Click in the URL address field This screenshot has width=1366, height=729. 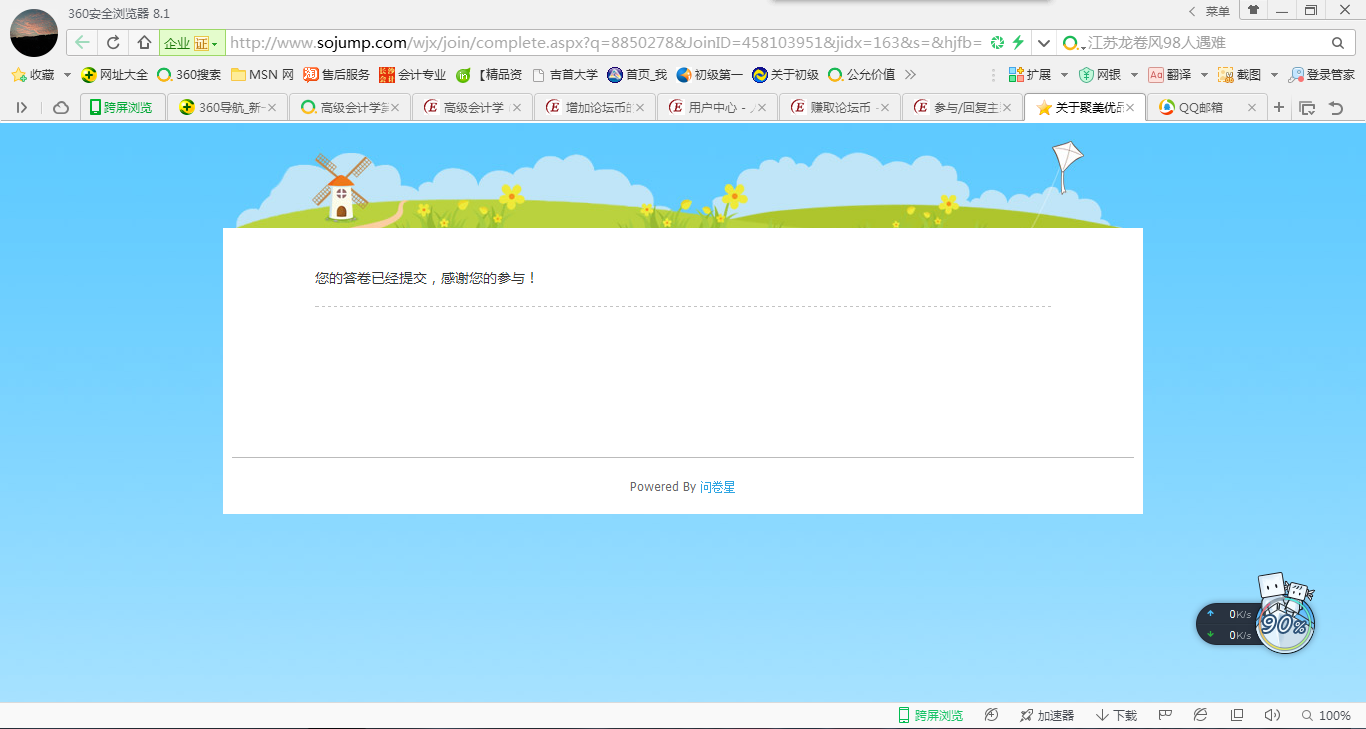606,43
